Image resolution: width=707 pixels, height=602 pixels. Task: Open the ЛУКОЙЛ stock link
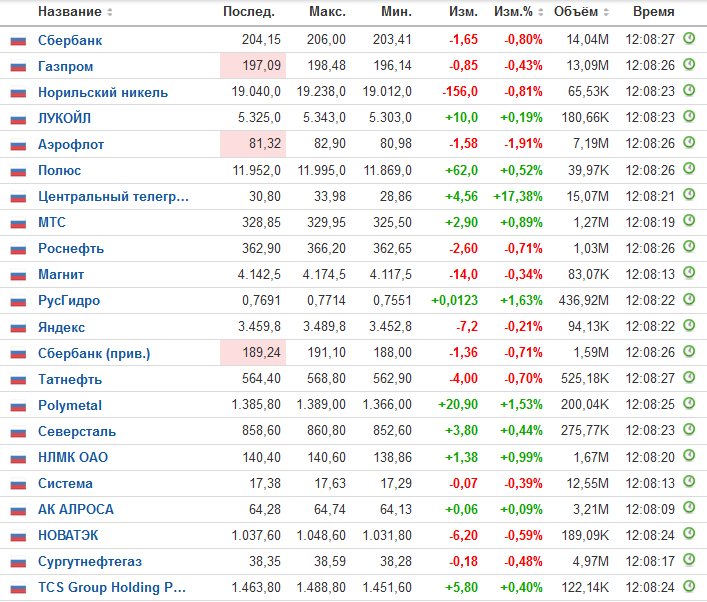point(64,119)
